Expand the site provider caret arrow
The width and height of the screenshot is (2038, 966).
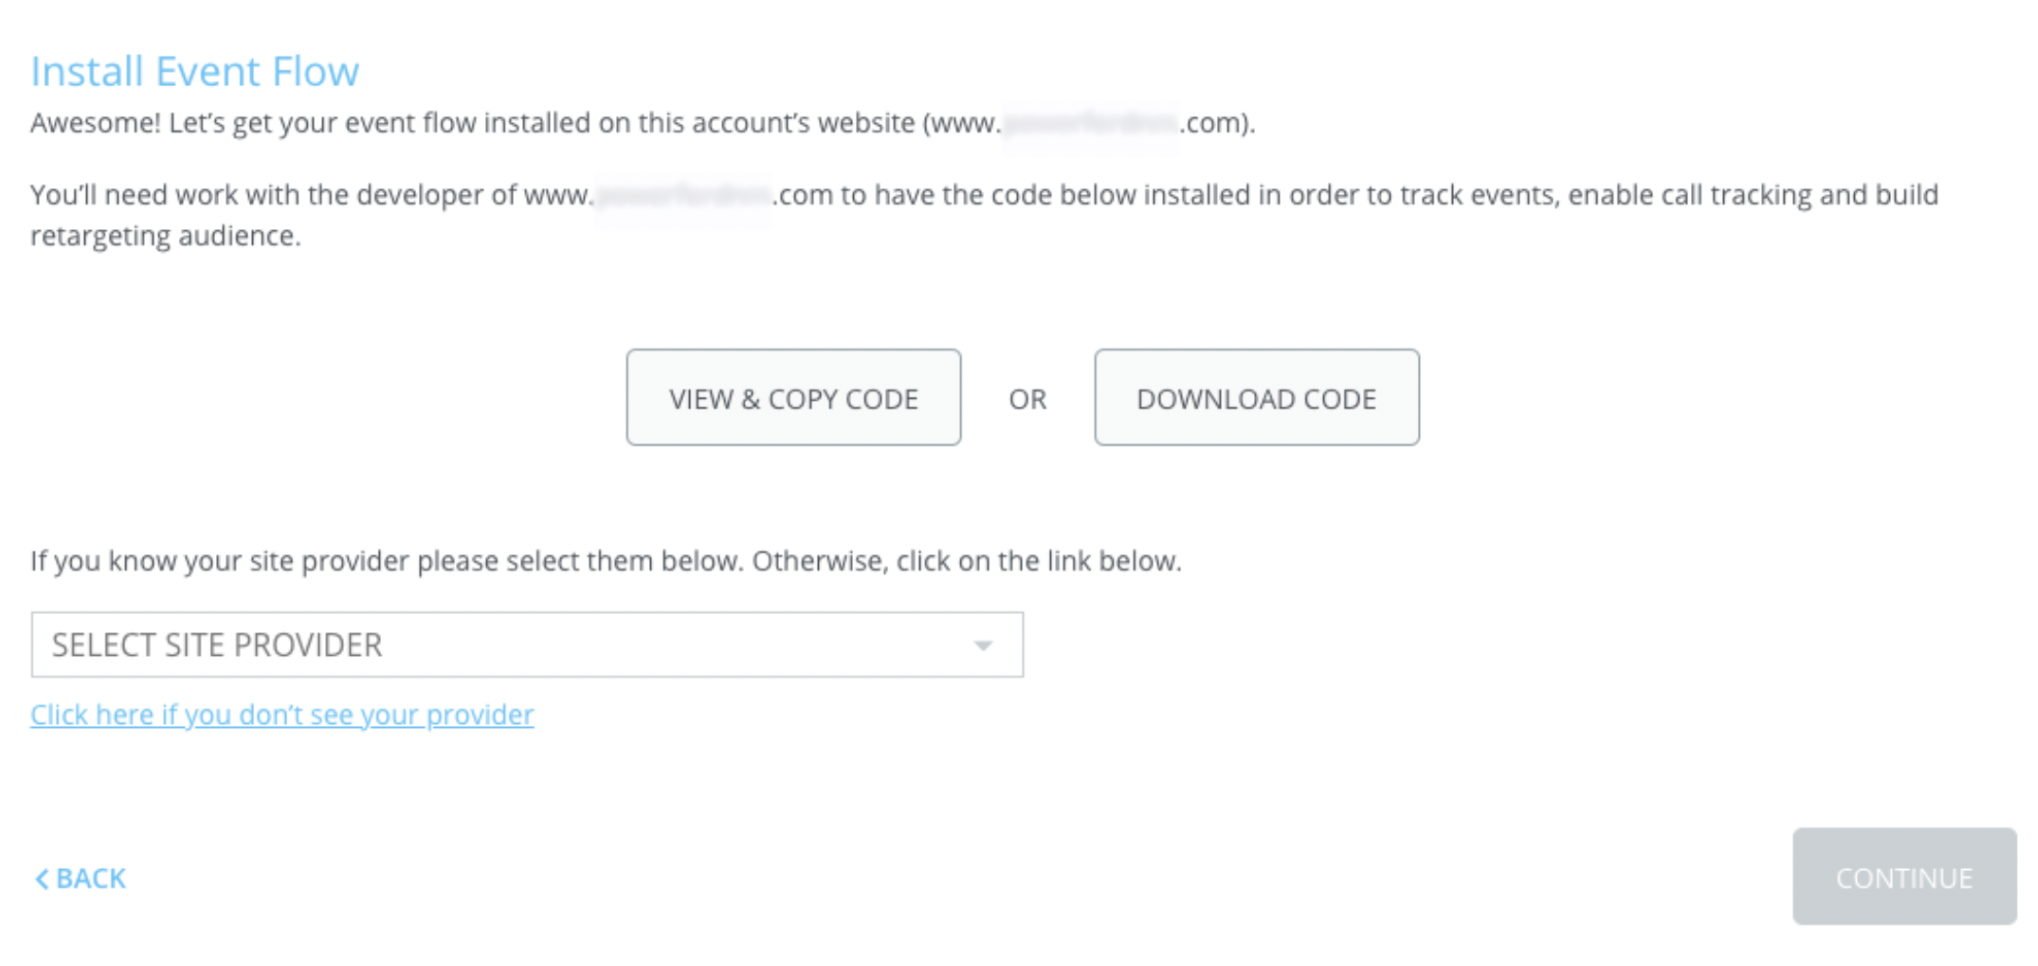[983, 646]
